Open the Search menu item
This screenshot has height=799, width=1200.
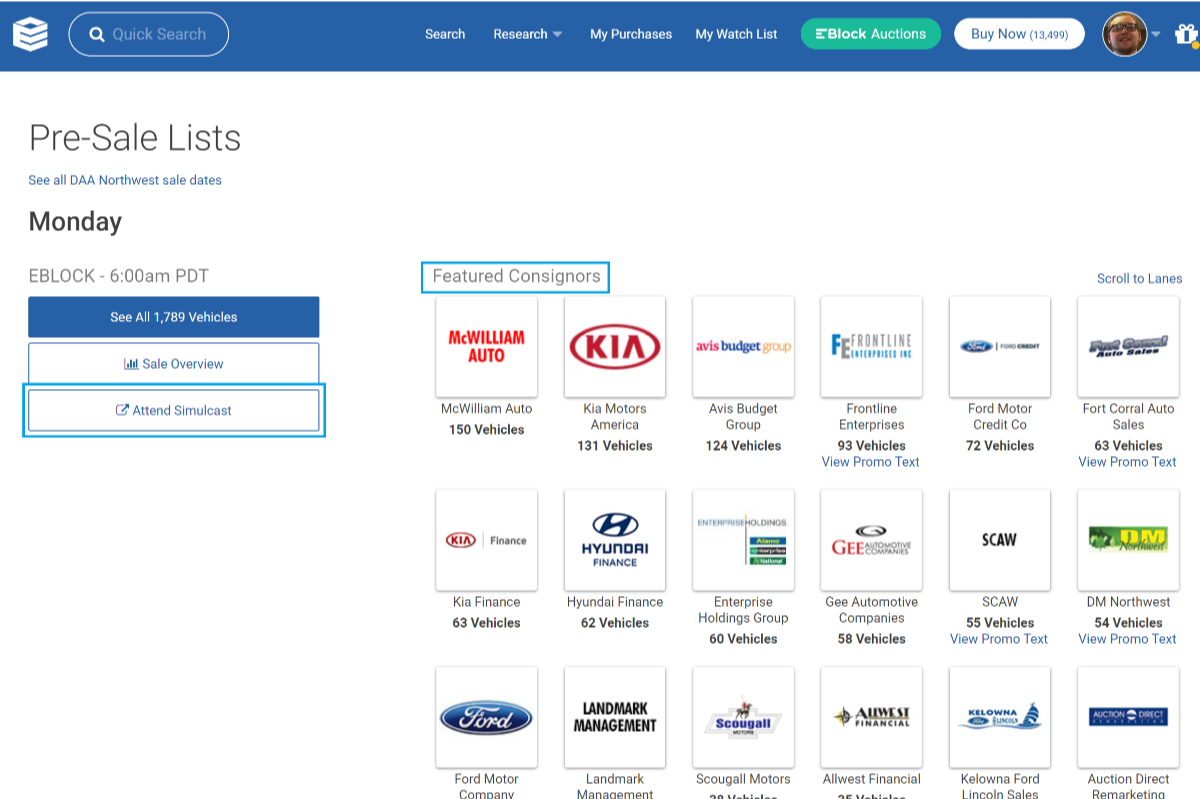[445, 34]
